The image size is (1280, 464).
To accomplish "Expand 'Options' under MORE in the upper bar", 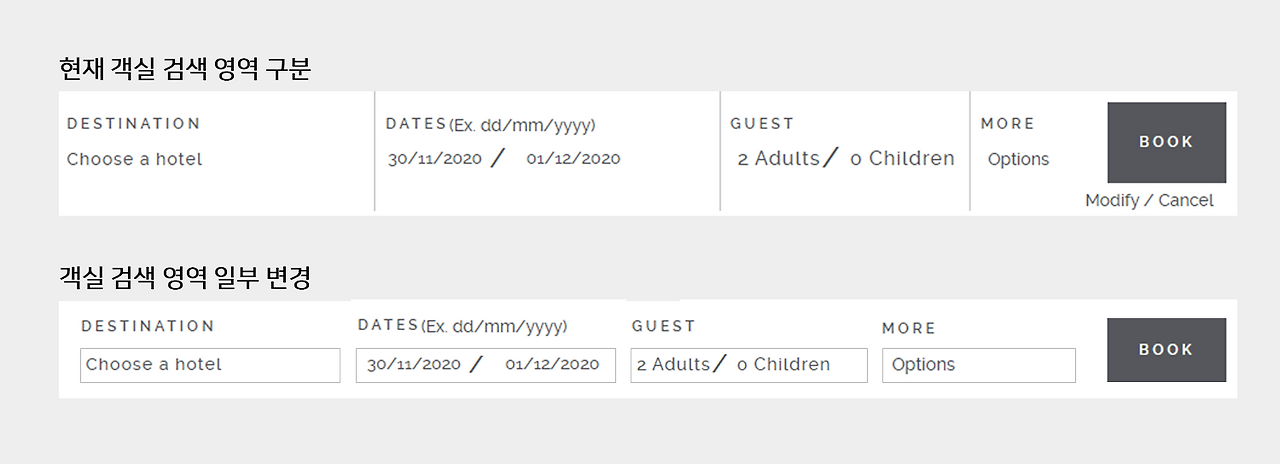I will [1018, 159].
